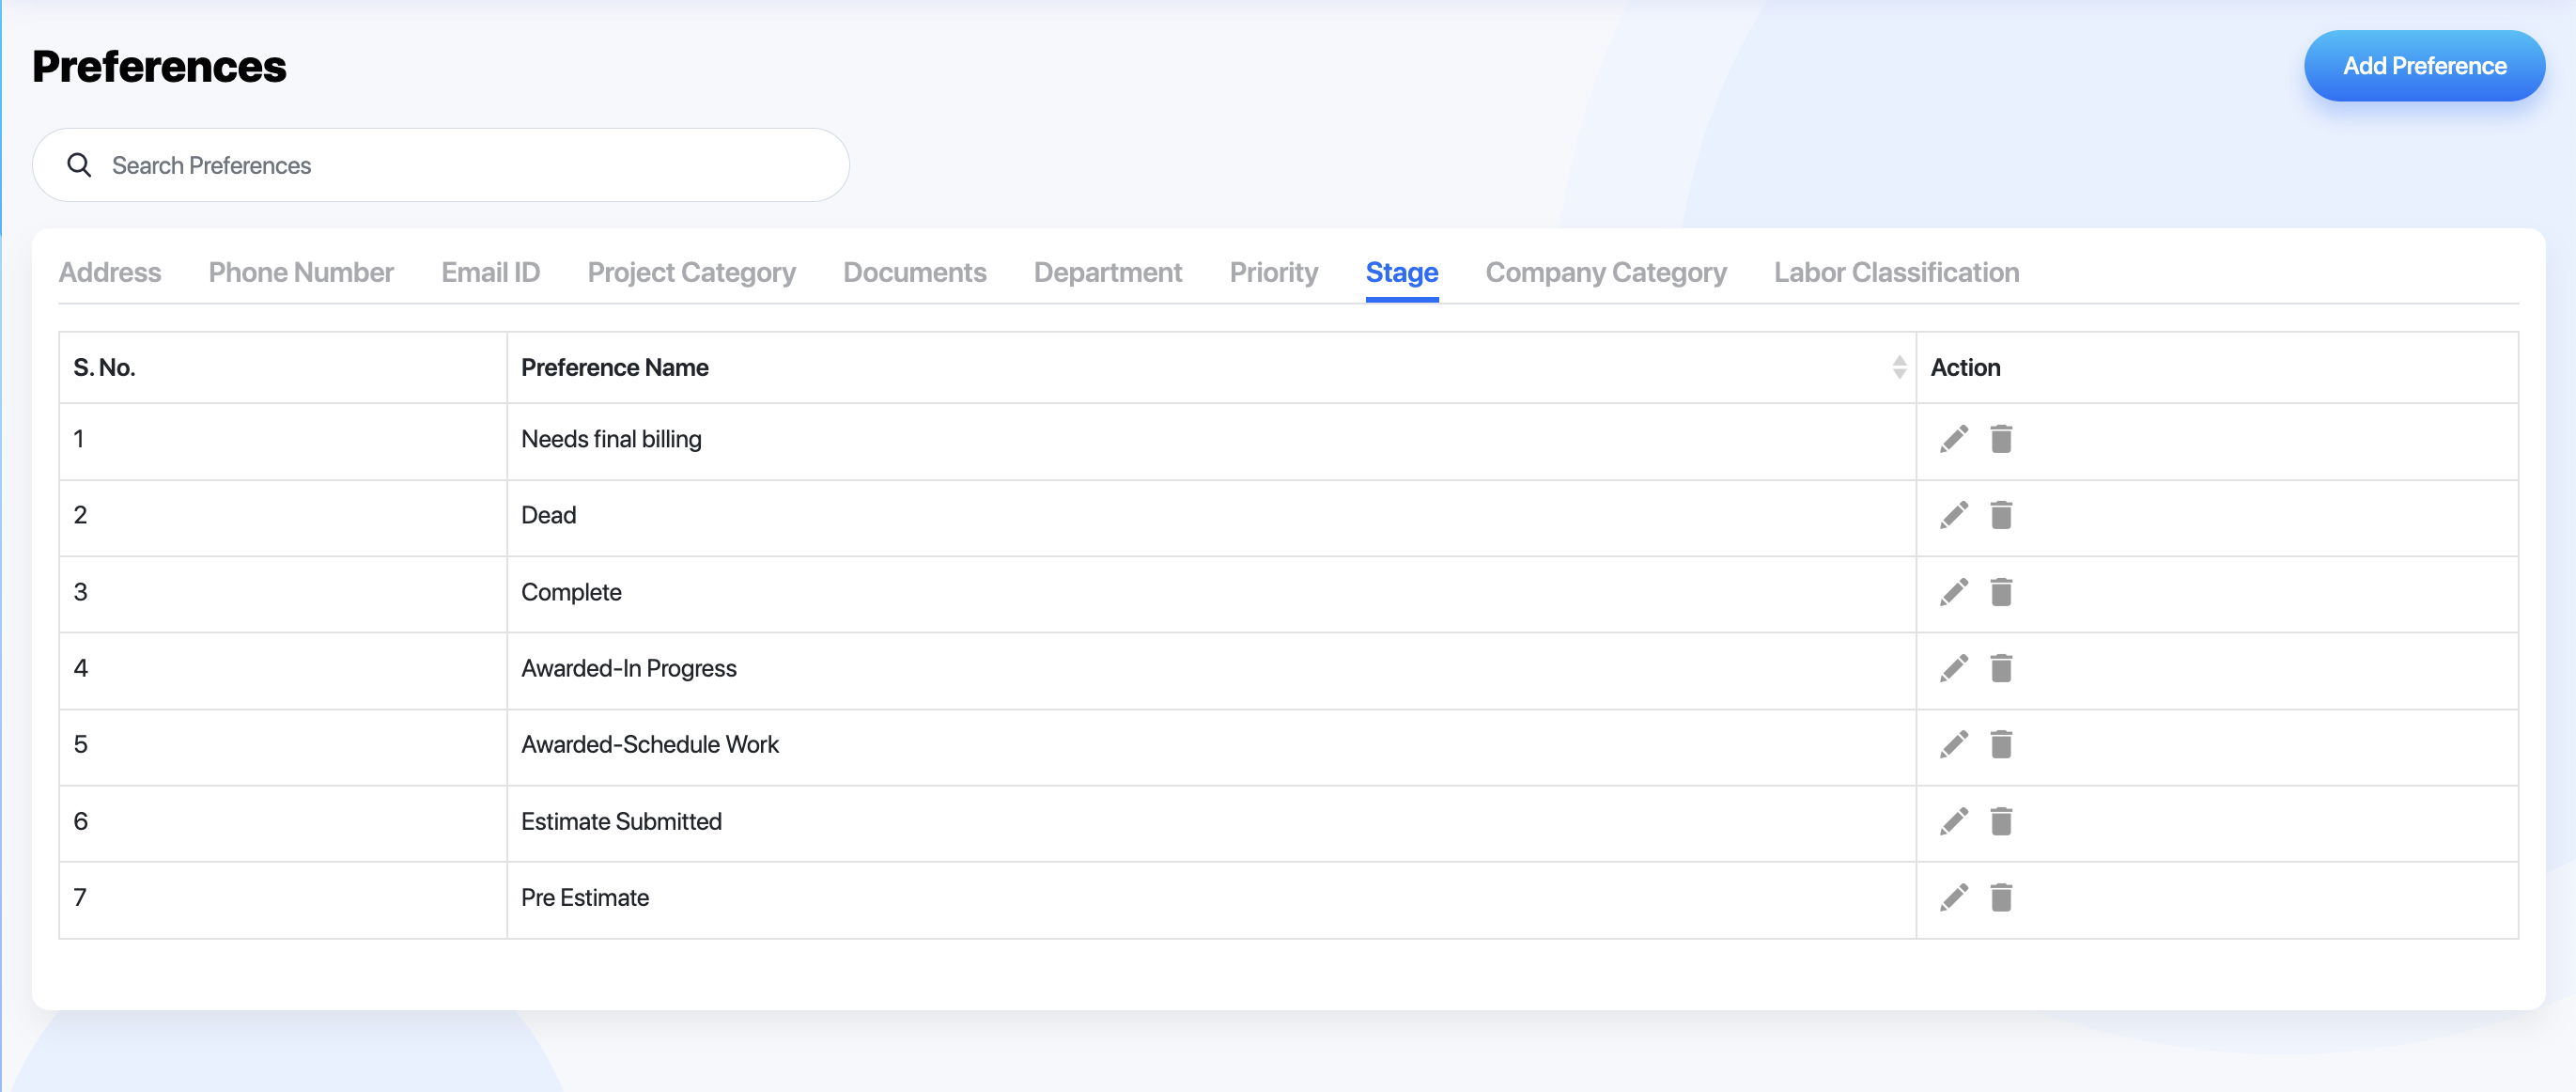Edit the Estimate Submitted preference

pos(1954,821)
